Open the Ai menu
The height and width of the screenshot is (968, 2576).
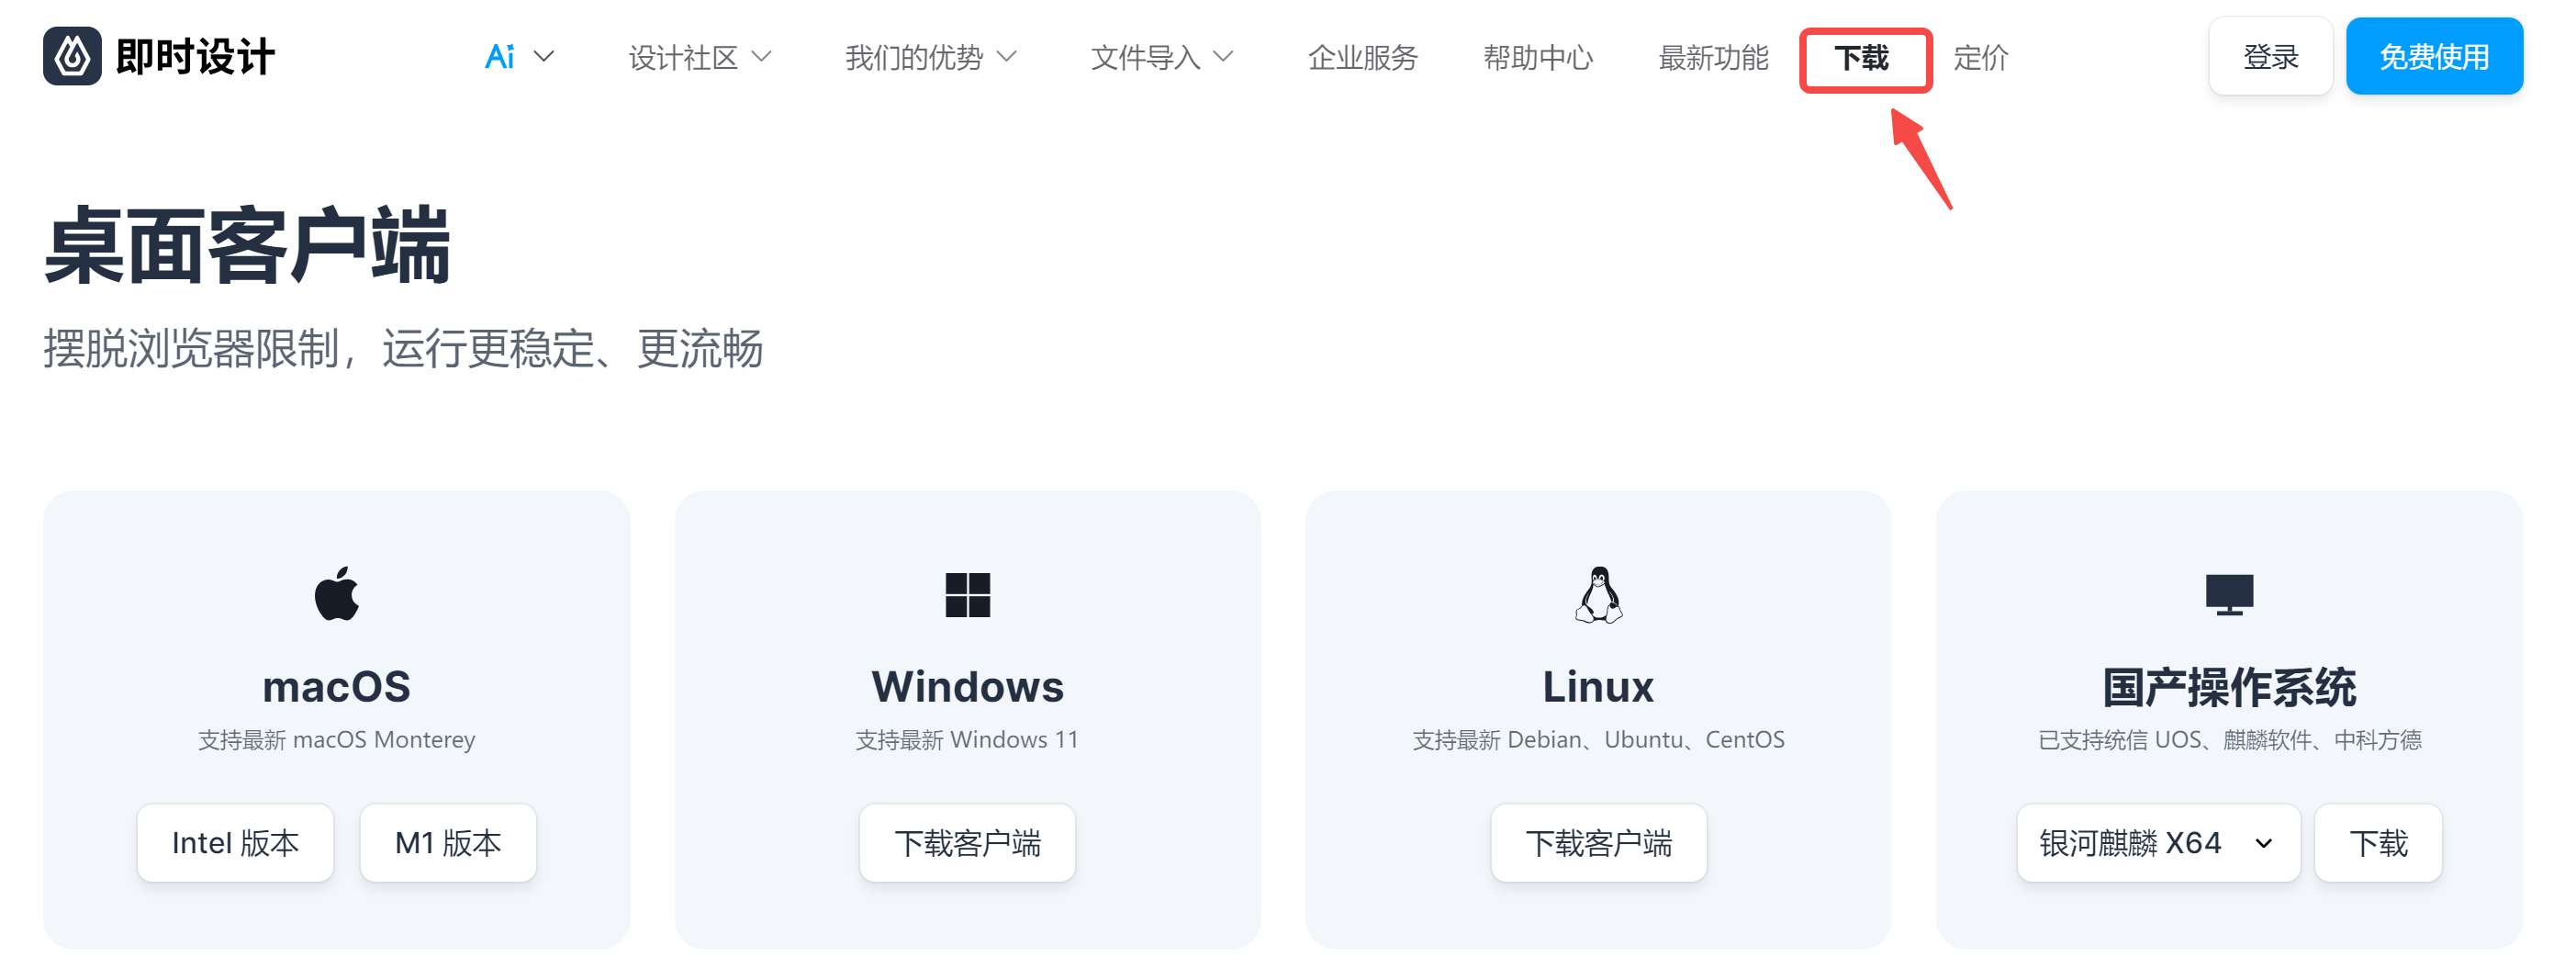(x=519, y=57)
